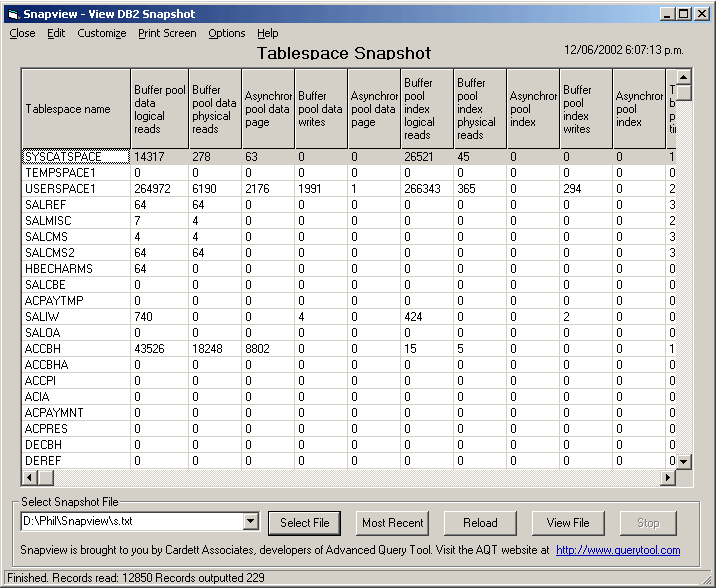Click the Most Recent button
This screenshot has width=716, height=588.
(393, 523)
